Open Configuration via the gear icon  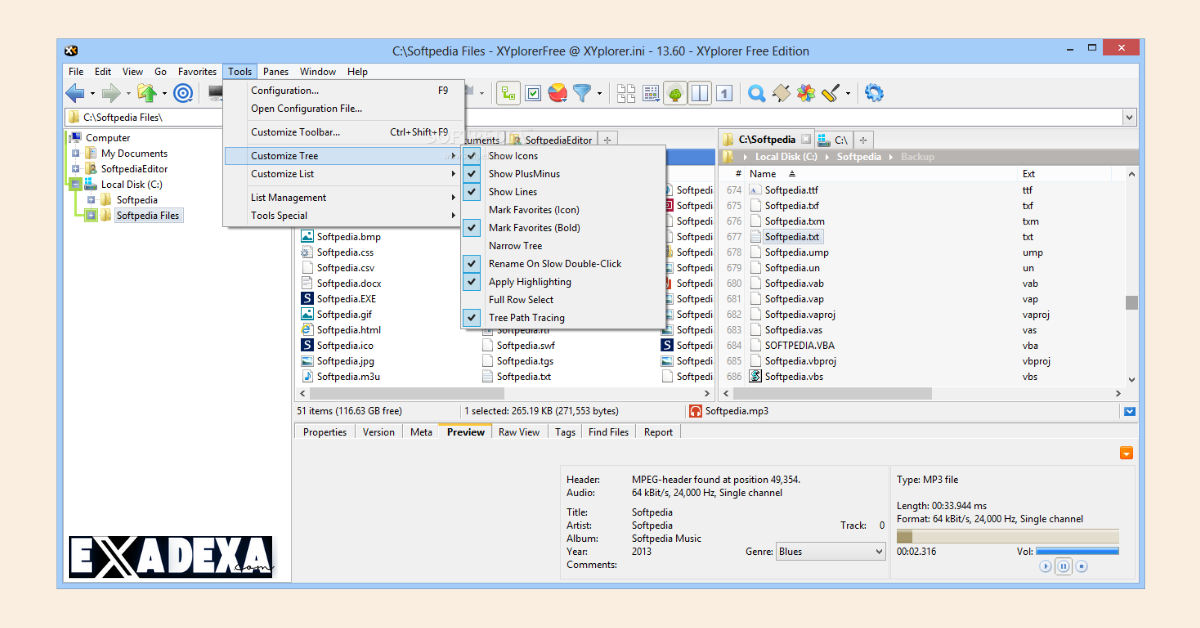click(873, 93)
